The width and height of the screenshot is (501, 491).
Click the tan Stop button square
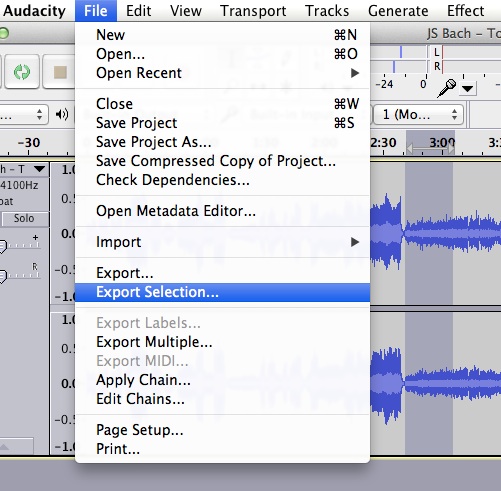60,72
